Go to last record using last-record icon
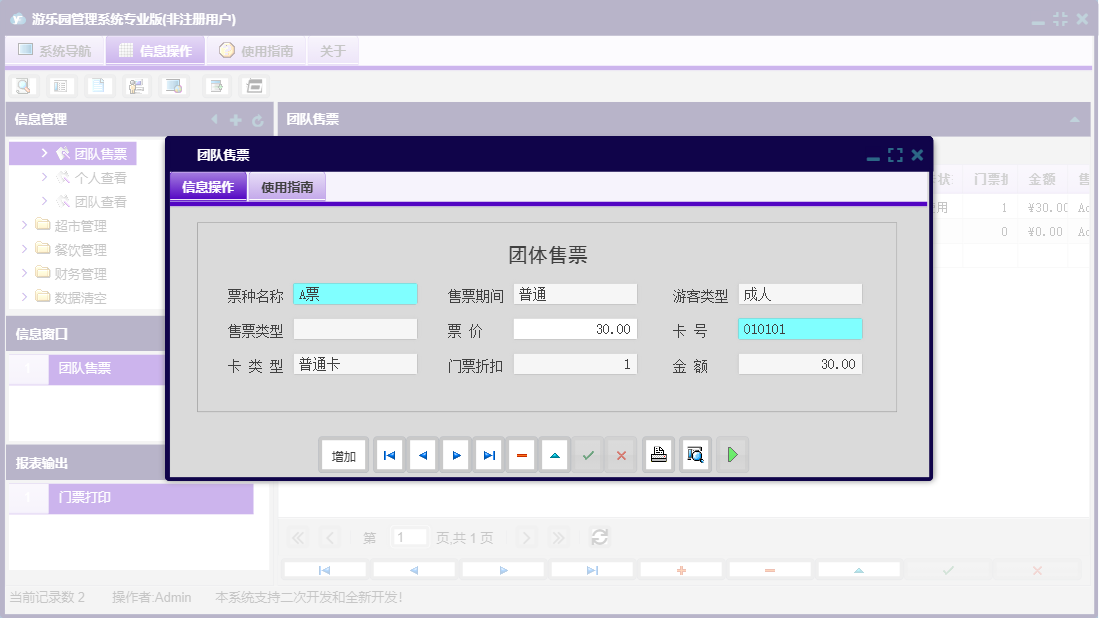Viewport: 1099px width, 618px height. [488, 454]
